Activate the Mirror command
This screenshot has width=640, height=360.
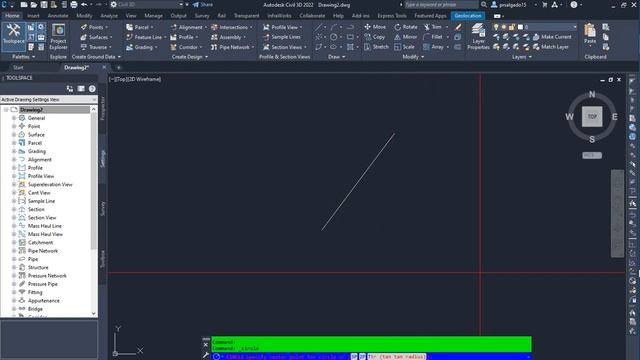coord(406,37)
